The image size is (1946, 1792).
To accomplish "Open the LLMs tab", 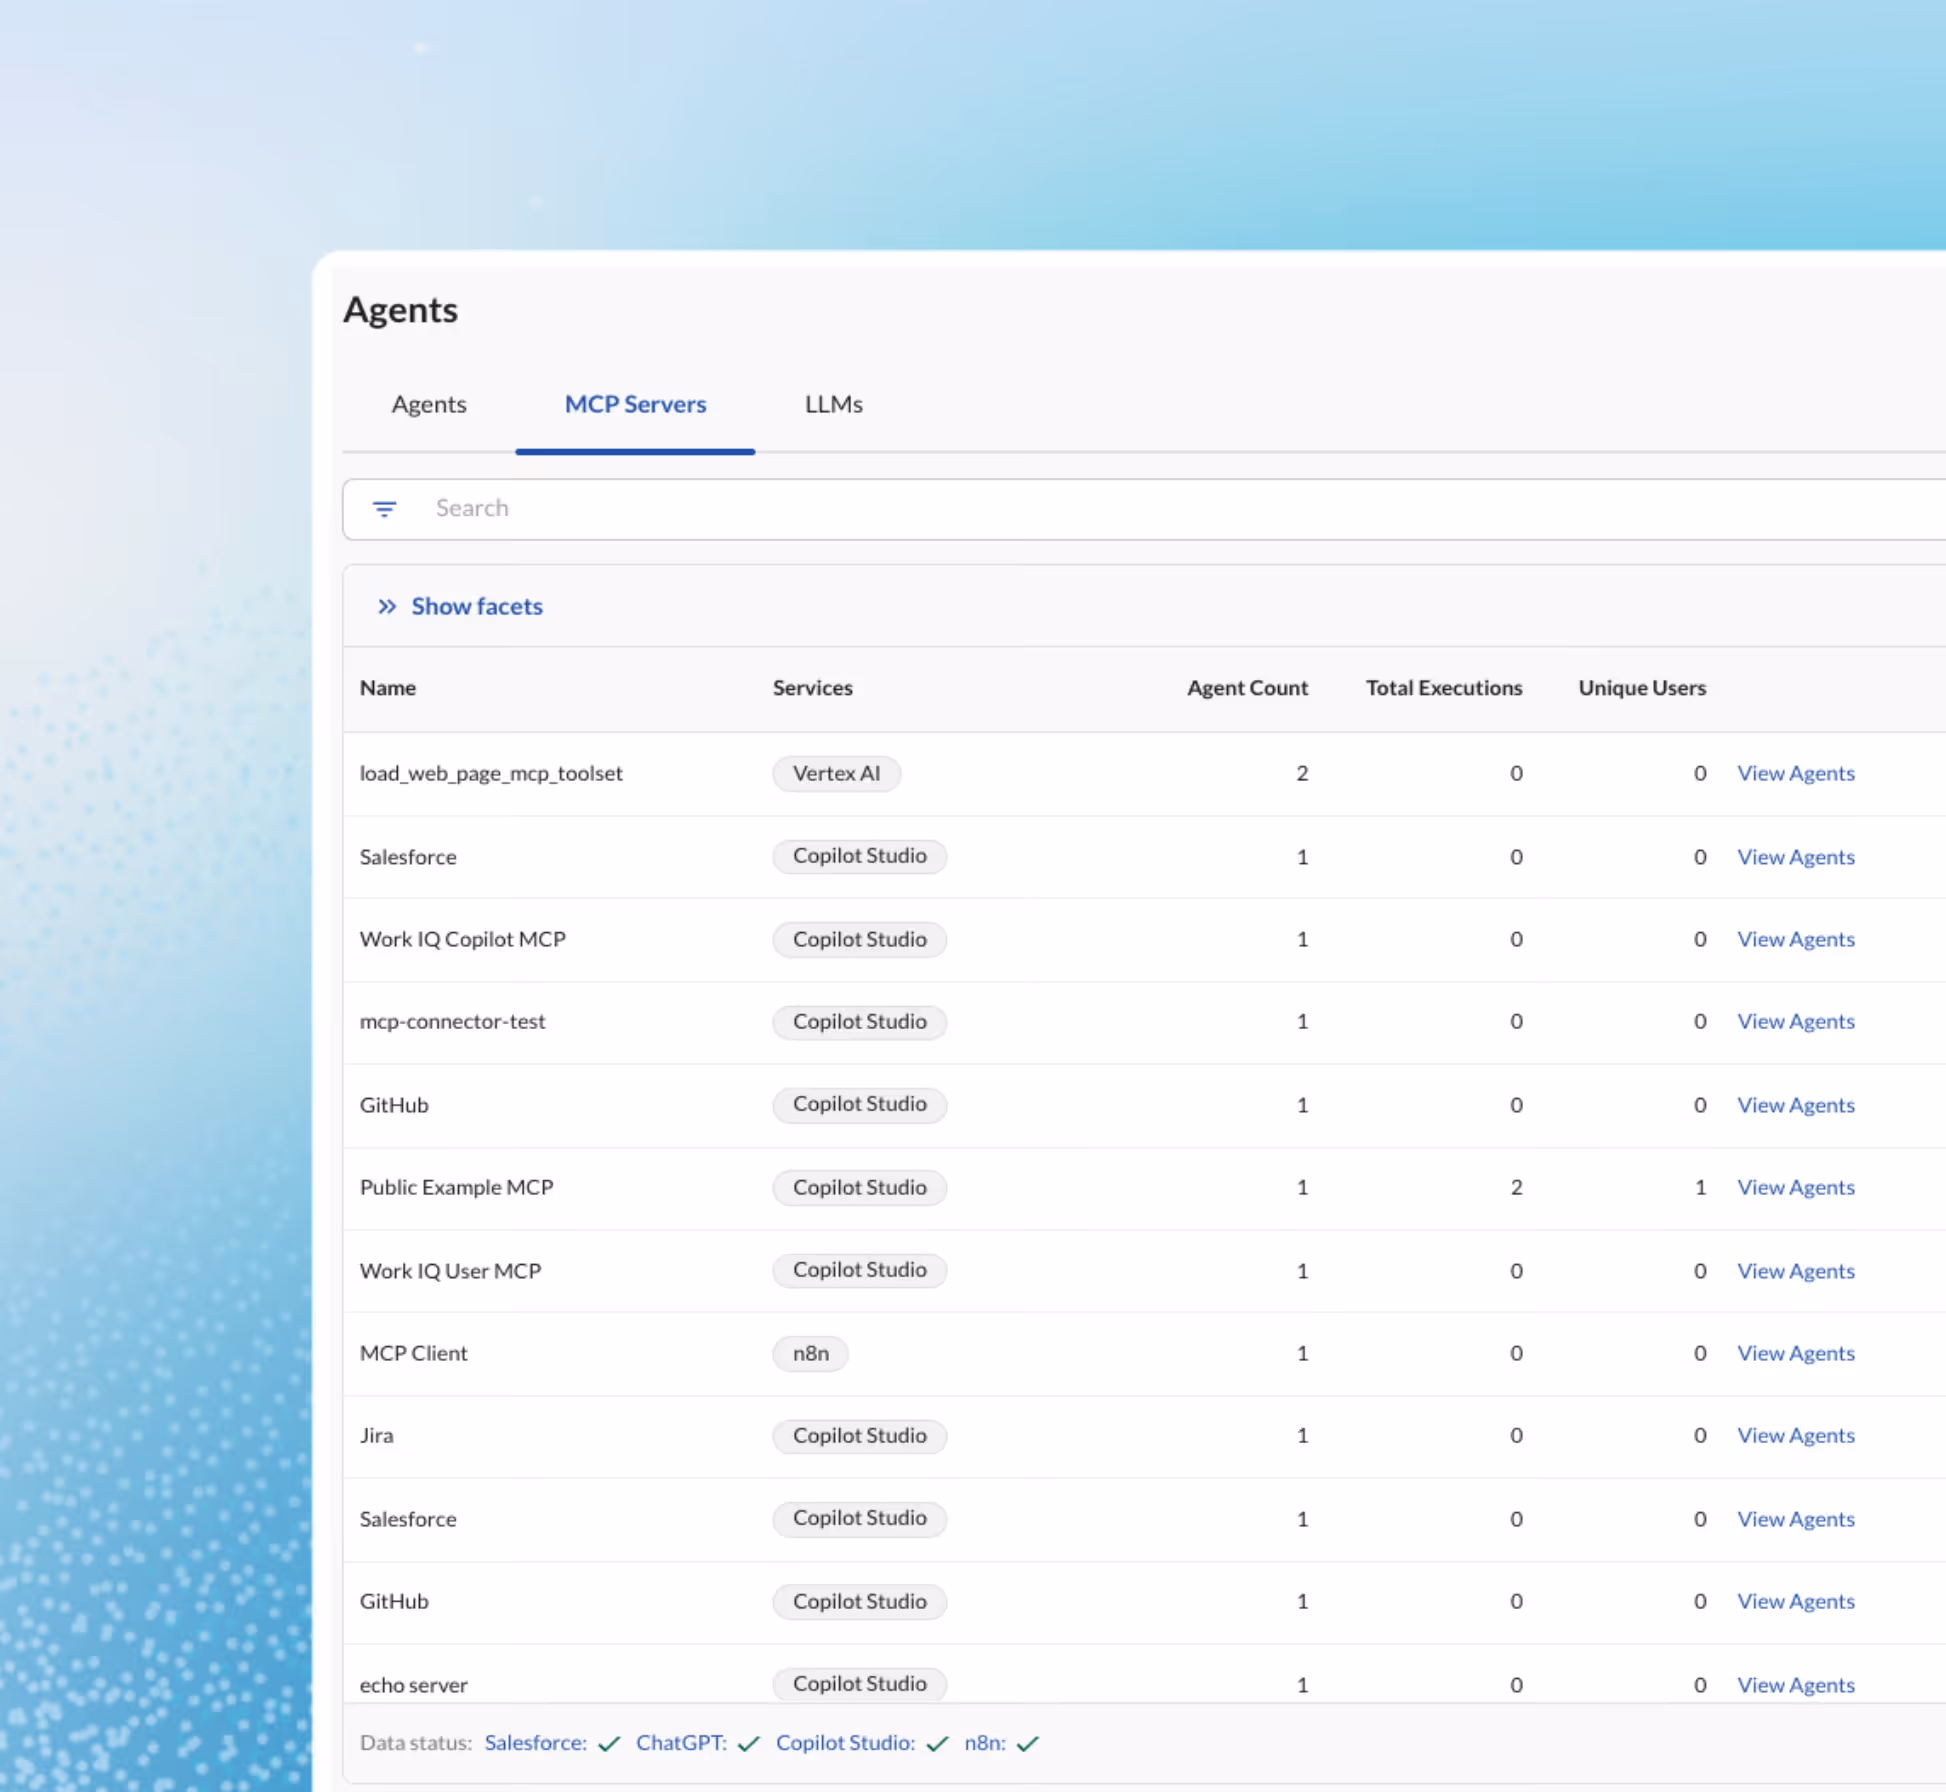I will pyautogui.click(x=834, y=404).
